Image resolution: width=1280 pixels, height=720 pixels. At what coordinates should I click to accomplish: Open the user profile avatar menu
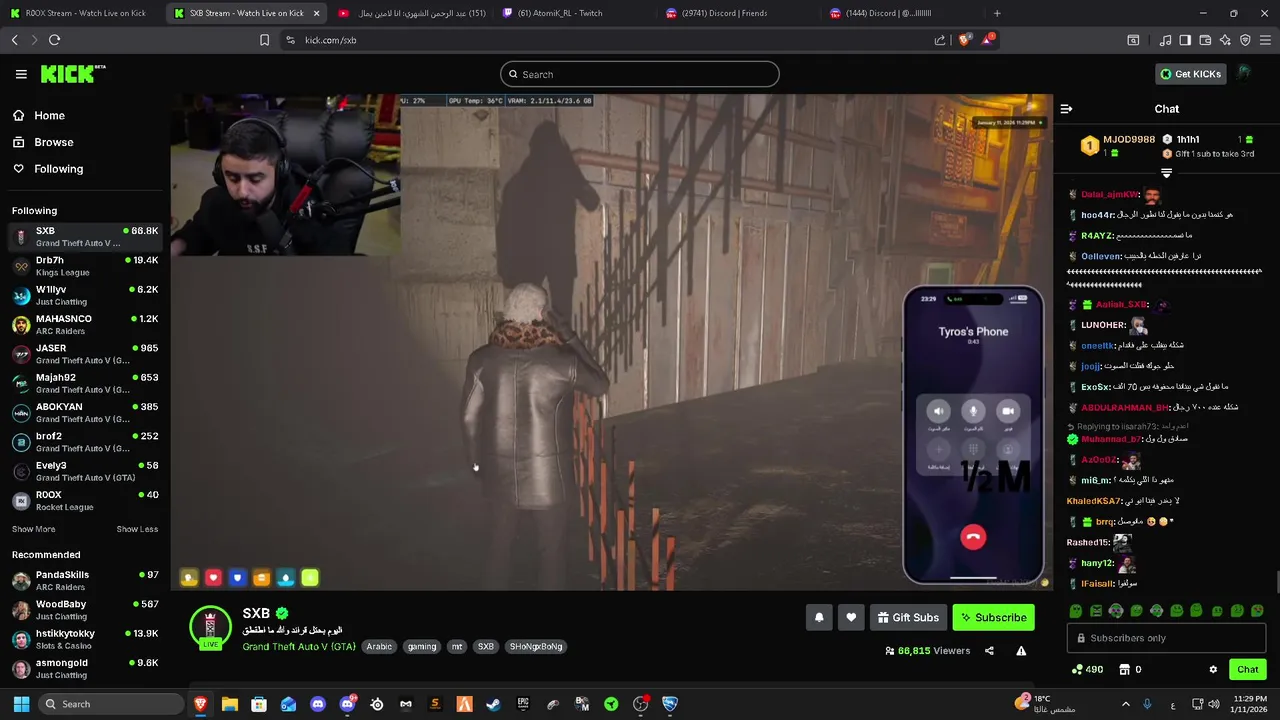pyautogui.click(x=1244, y=73)
